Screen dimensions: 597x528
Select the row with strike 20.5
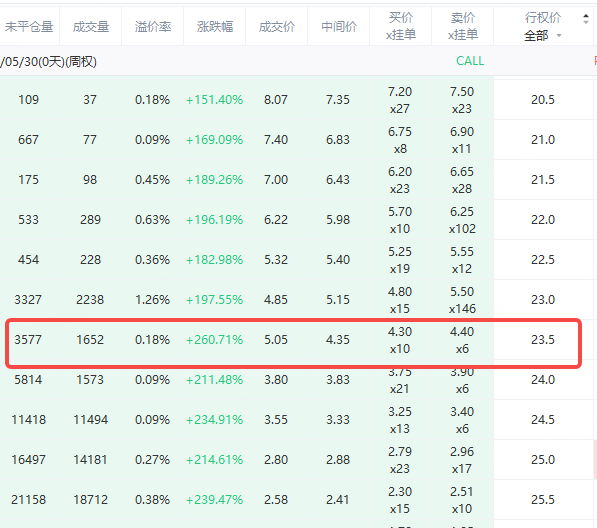click(298, 100)
